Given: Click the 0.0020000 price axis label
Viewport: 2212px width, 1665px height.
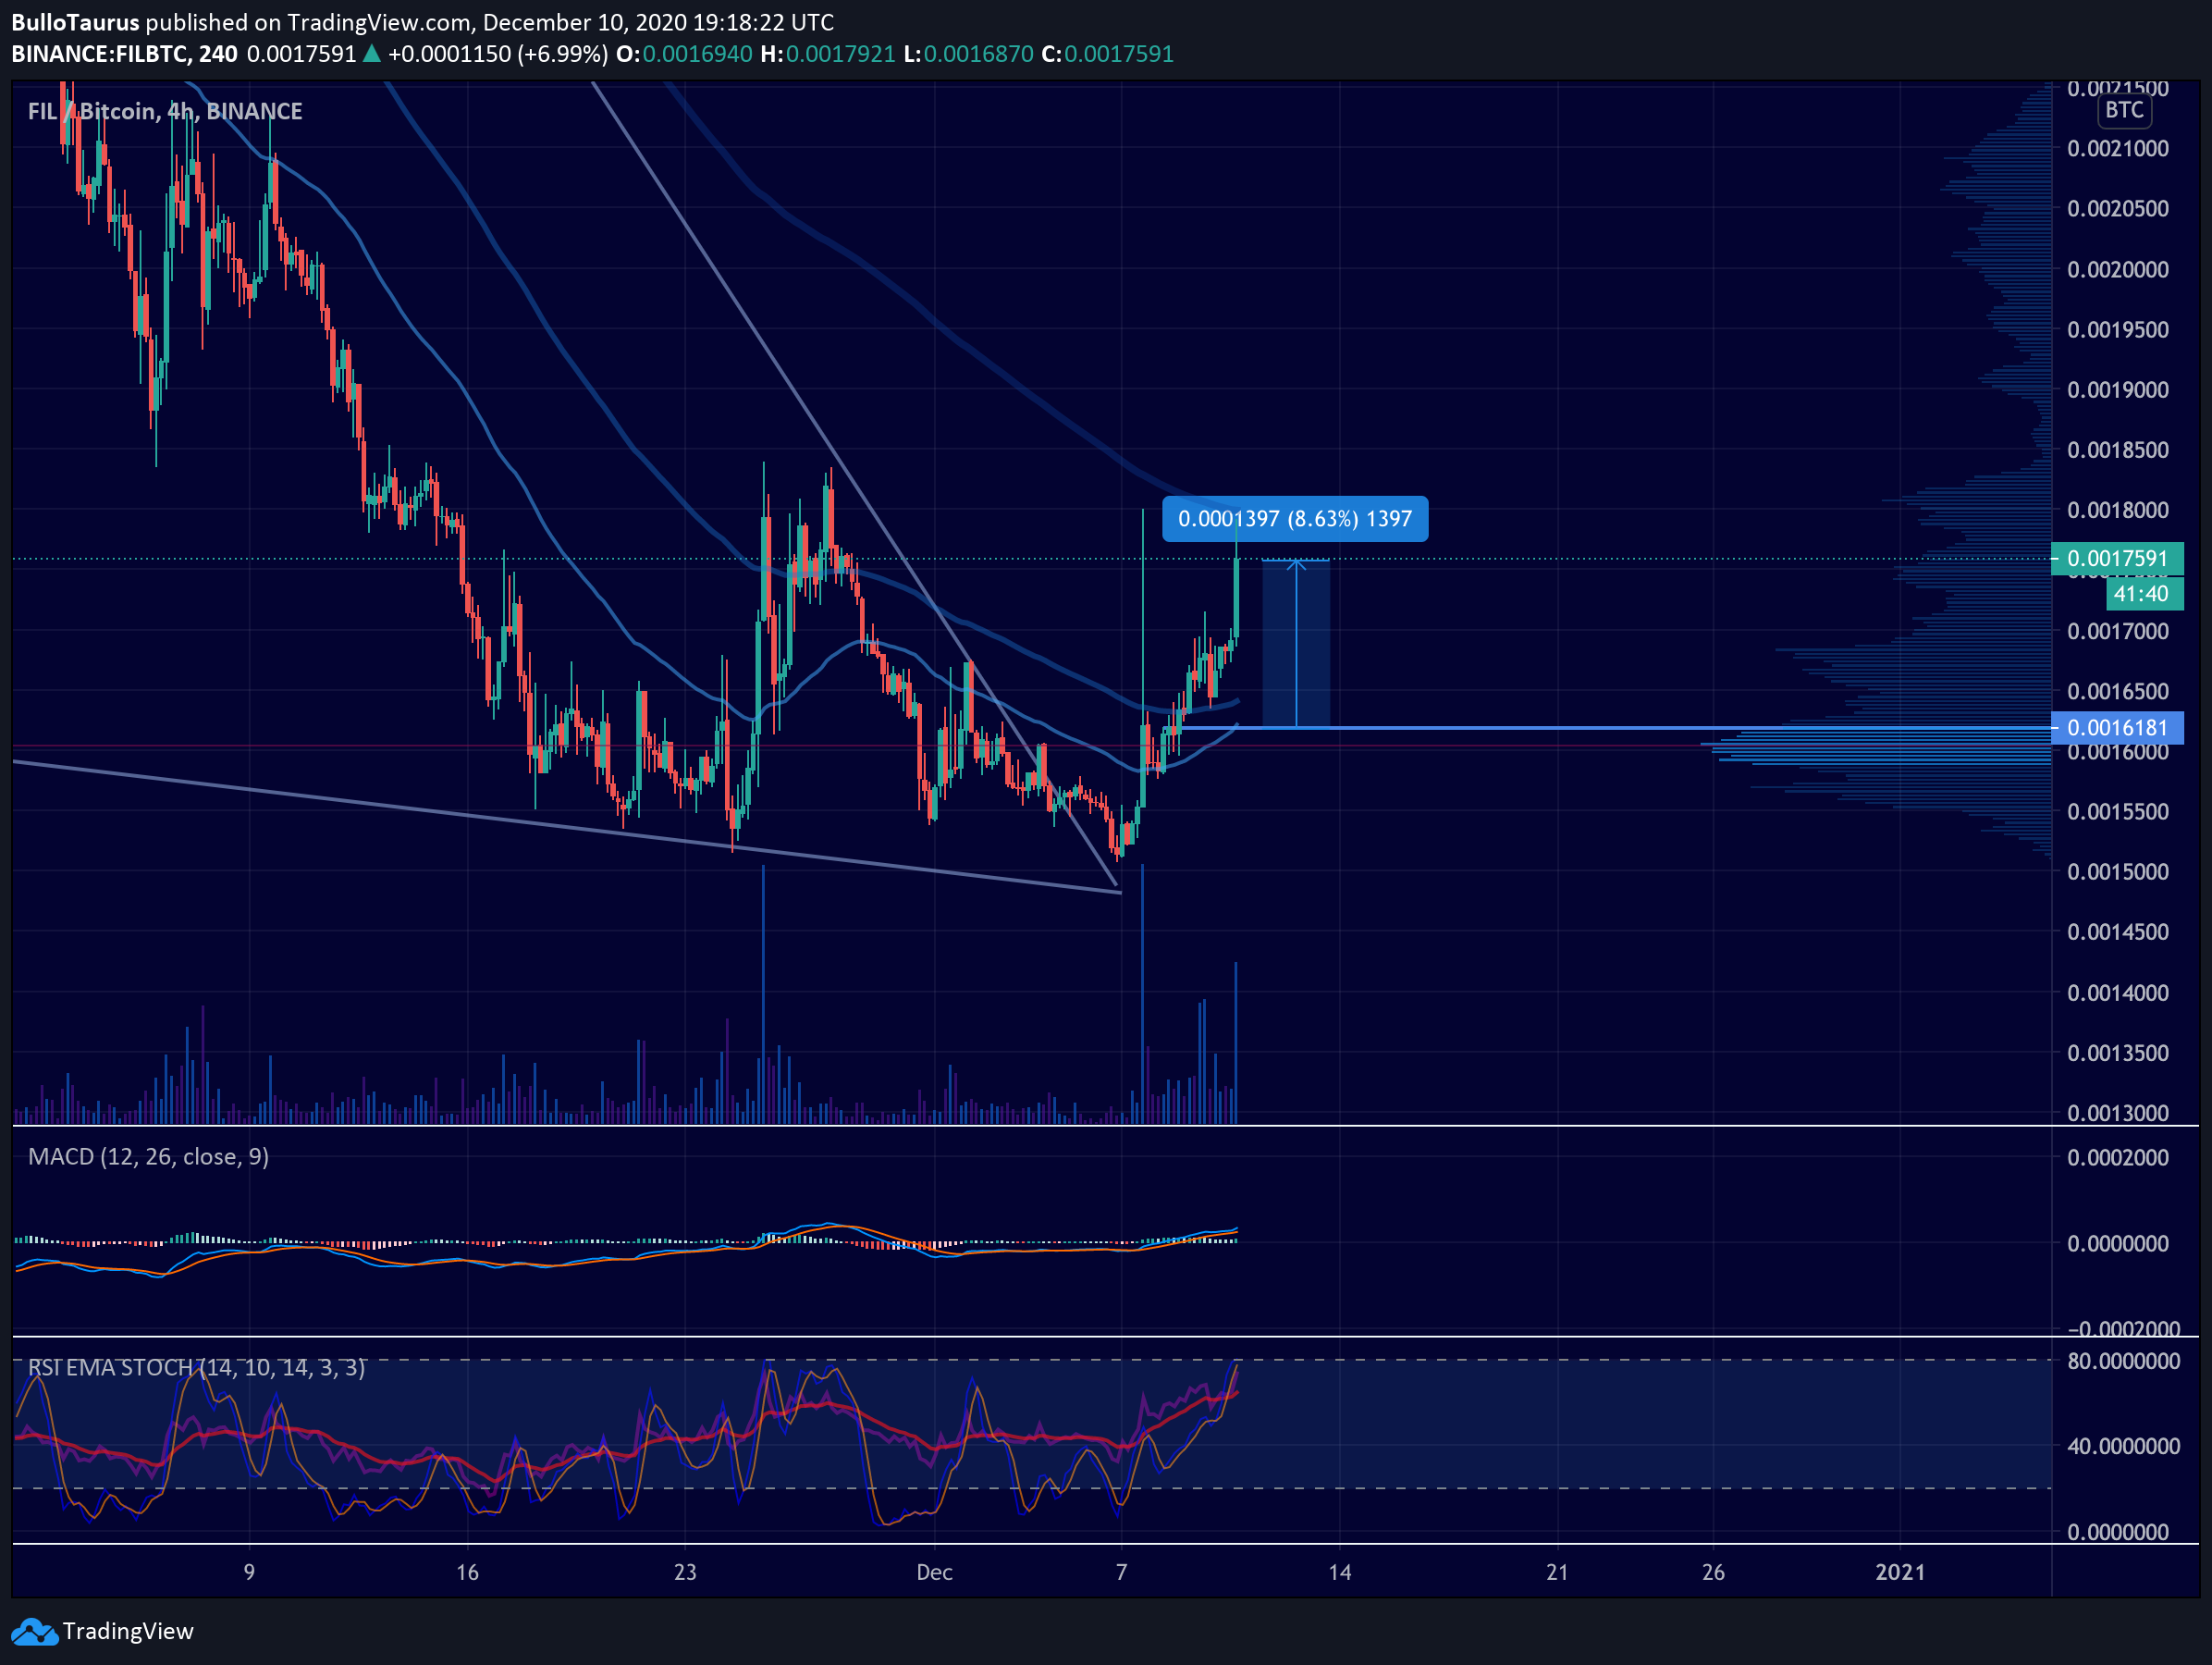Looking at the screenshot, I should tap(2118, 270).
